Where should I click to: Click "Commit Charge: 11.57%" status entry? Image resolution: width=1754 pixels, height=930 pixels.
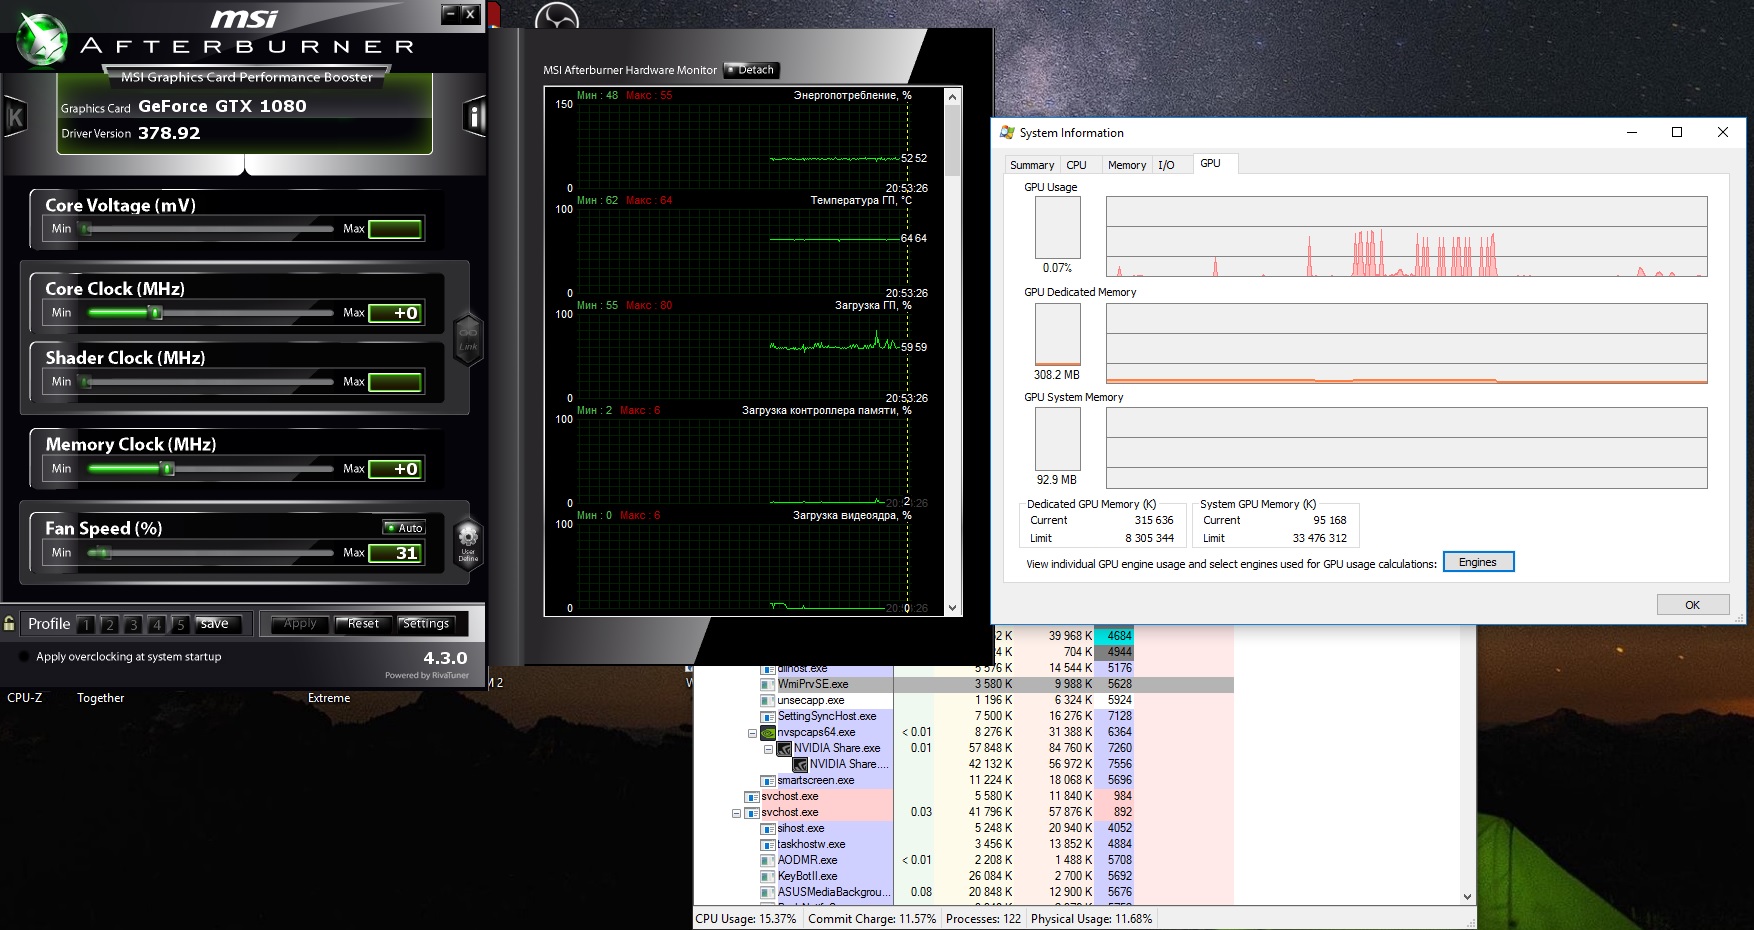coord(872,919)
